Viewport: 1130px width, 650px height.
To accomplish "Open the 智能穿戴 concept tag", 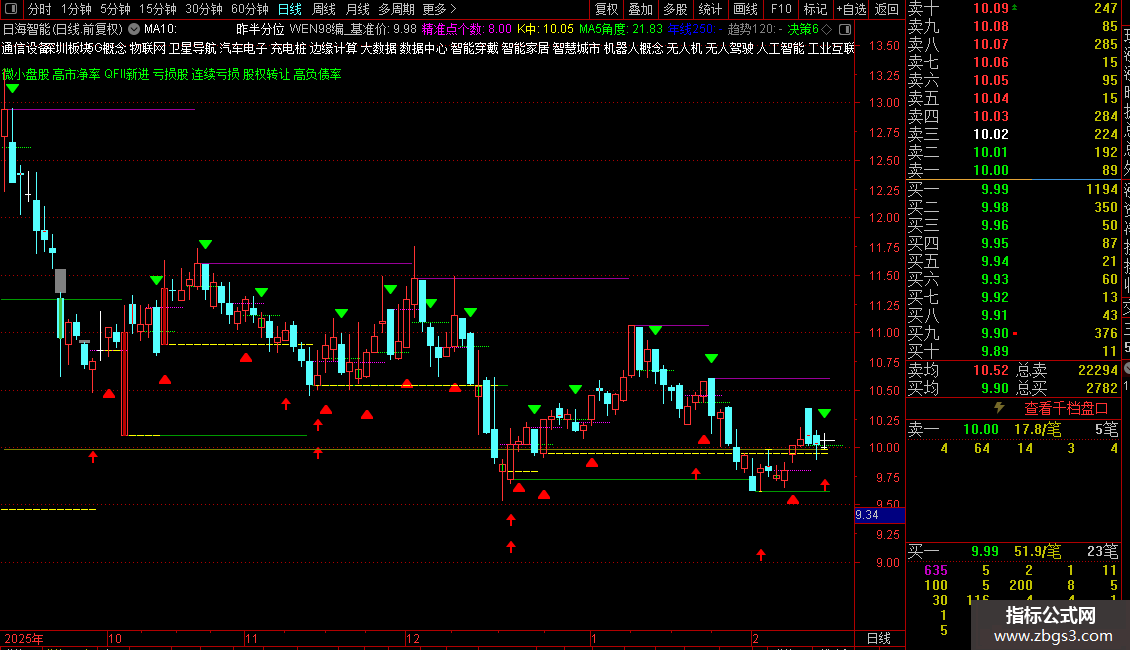I will point(474,48).
